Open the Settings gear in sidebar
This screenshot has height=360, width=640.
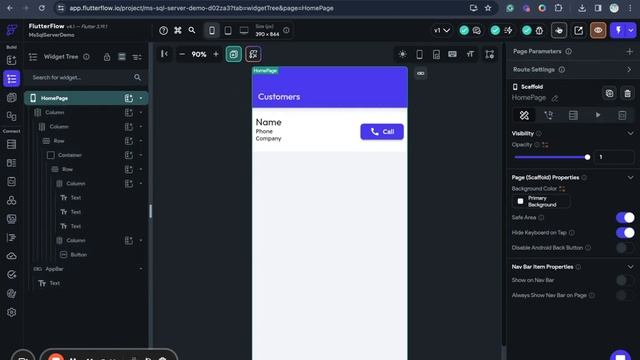click(11, 312)
